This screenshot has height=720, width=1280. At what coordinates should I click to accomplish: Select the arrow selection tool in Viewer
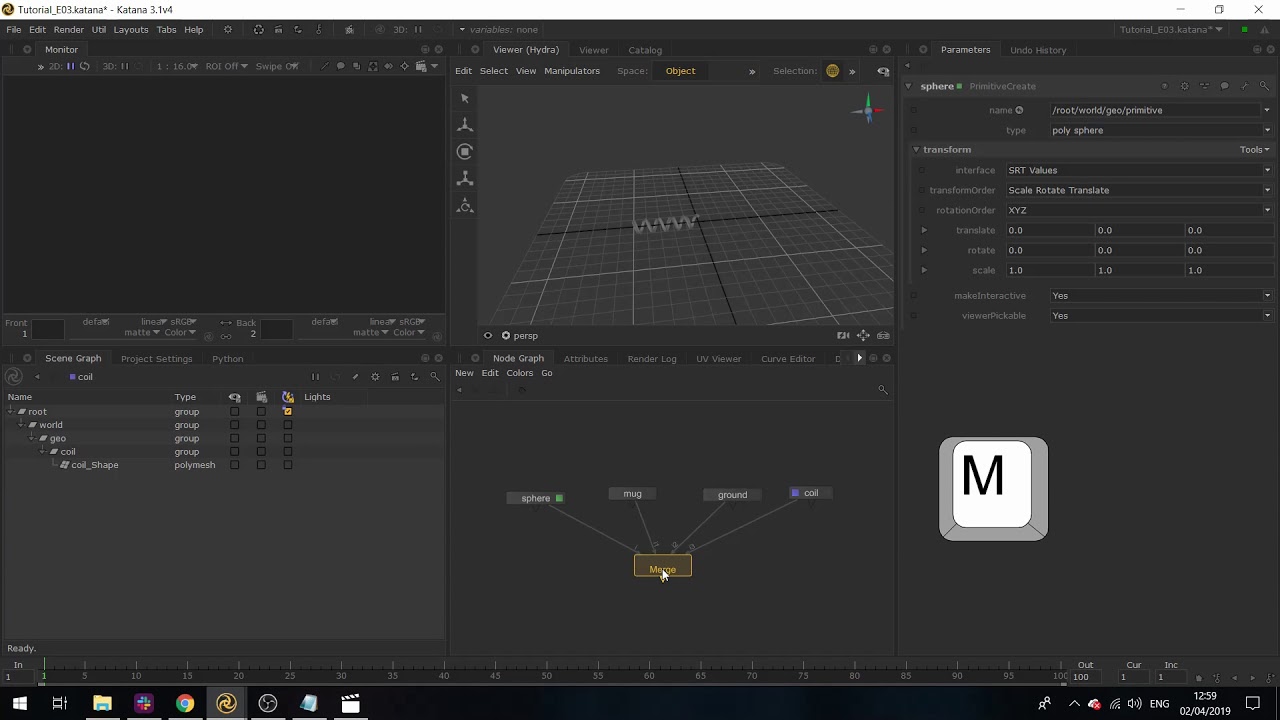(x=465, y=98)
